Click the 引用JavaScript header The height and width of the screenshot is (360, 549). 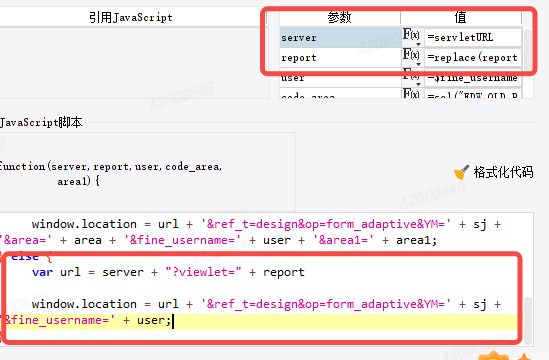[x=131, y=17]
